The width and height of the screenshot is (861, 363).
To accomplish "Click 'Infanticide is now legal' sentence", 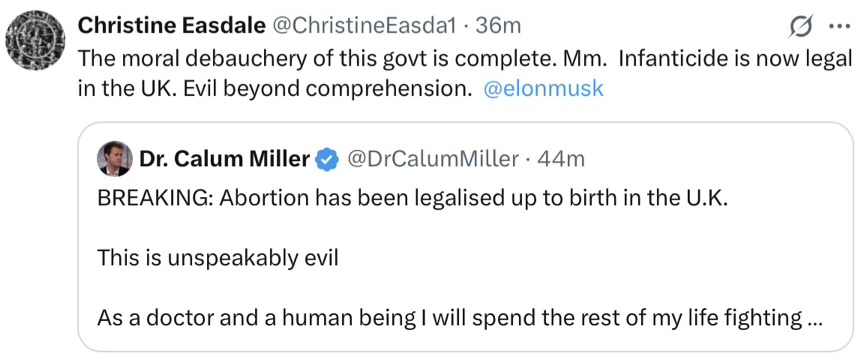I will [x=735, y=58].
